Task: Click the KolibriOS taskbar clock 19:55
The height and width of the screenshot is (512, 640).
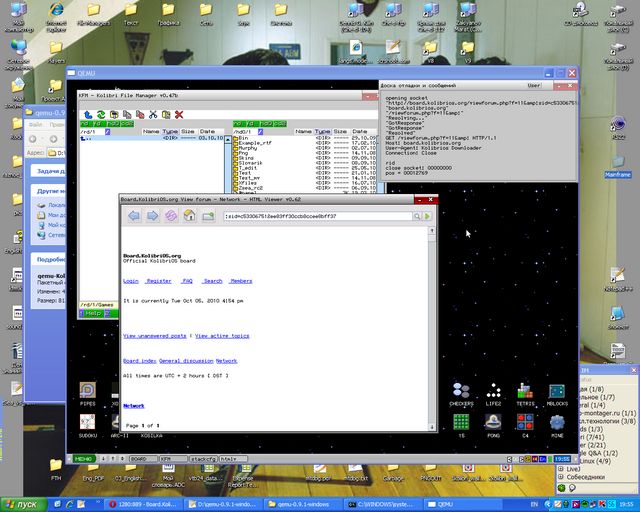Action: pos(562,459)
